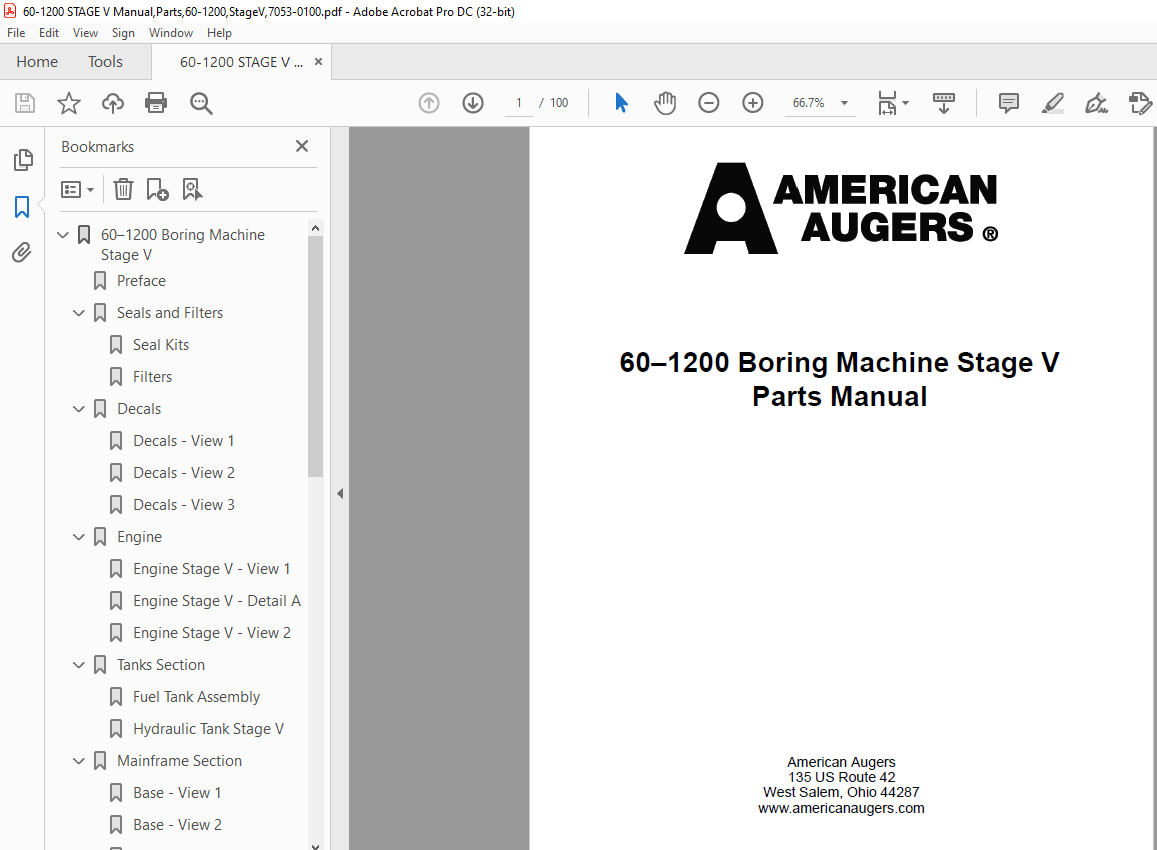
Task: Click the www.americanaugers.com link in document
Action: tap(841, 808)
